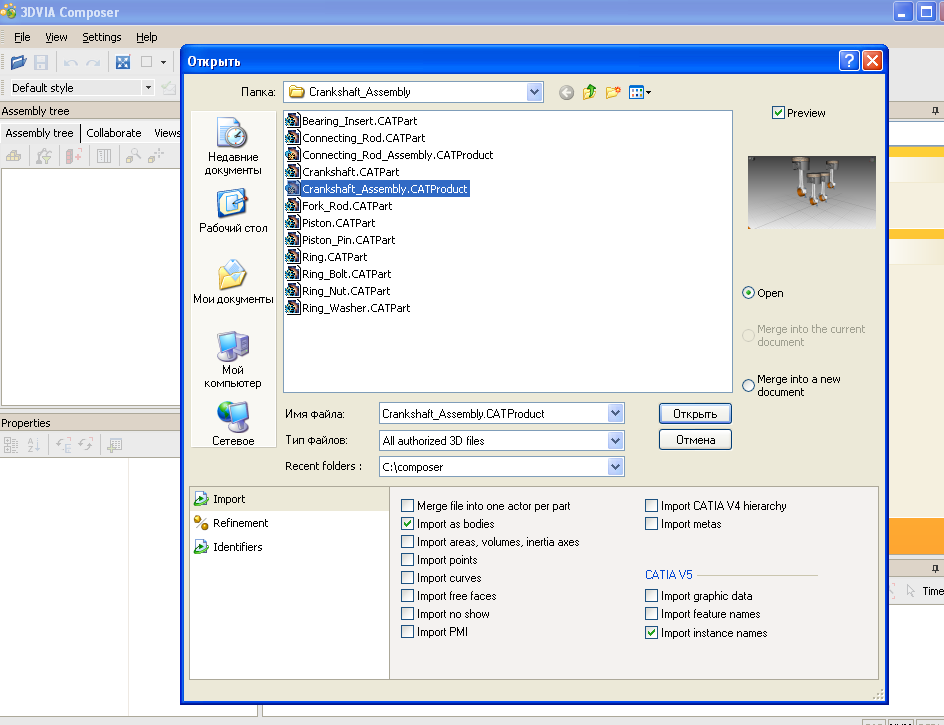Click first icon in Assembly tree toolbar
This screenshot has width=944, height=725.
point(13,157)
